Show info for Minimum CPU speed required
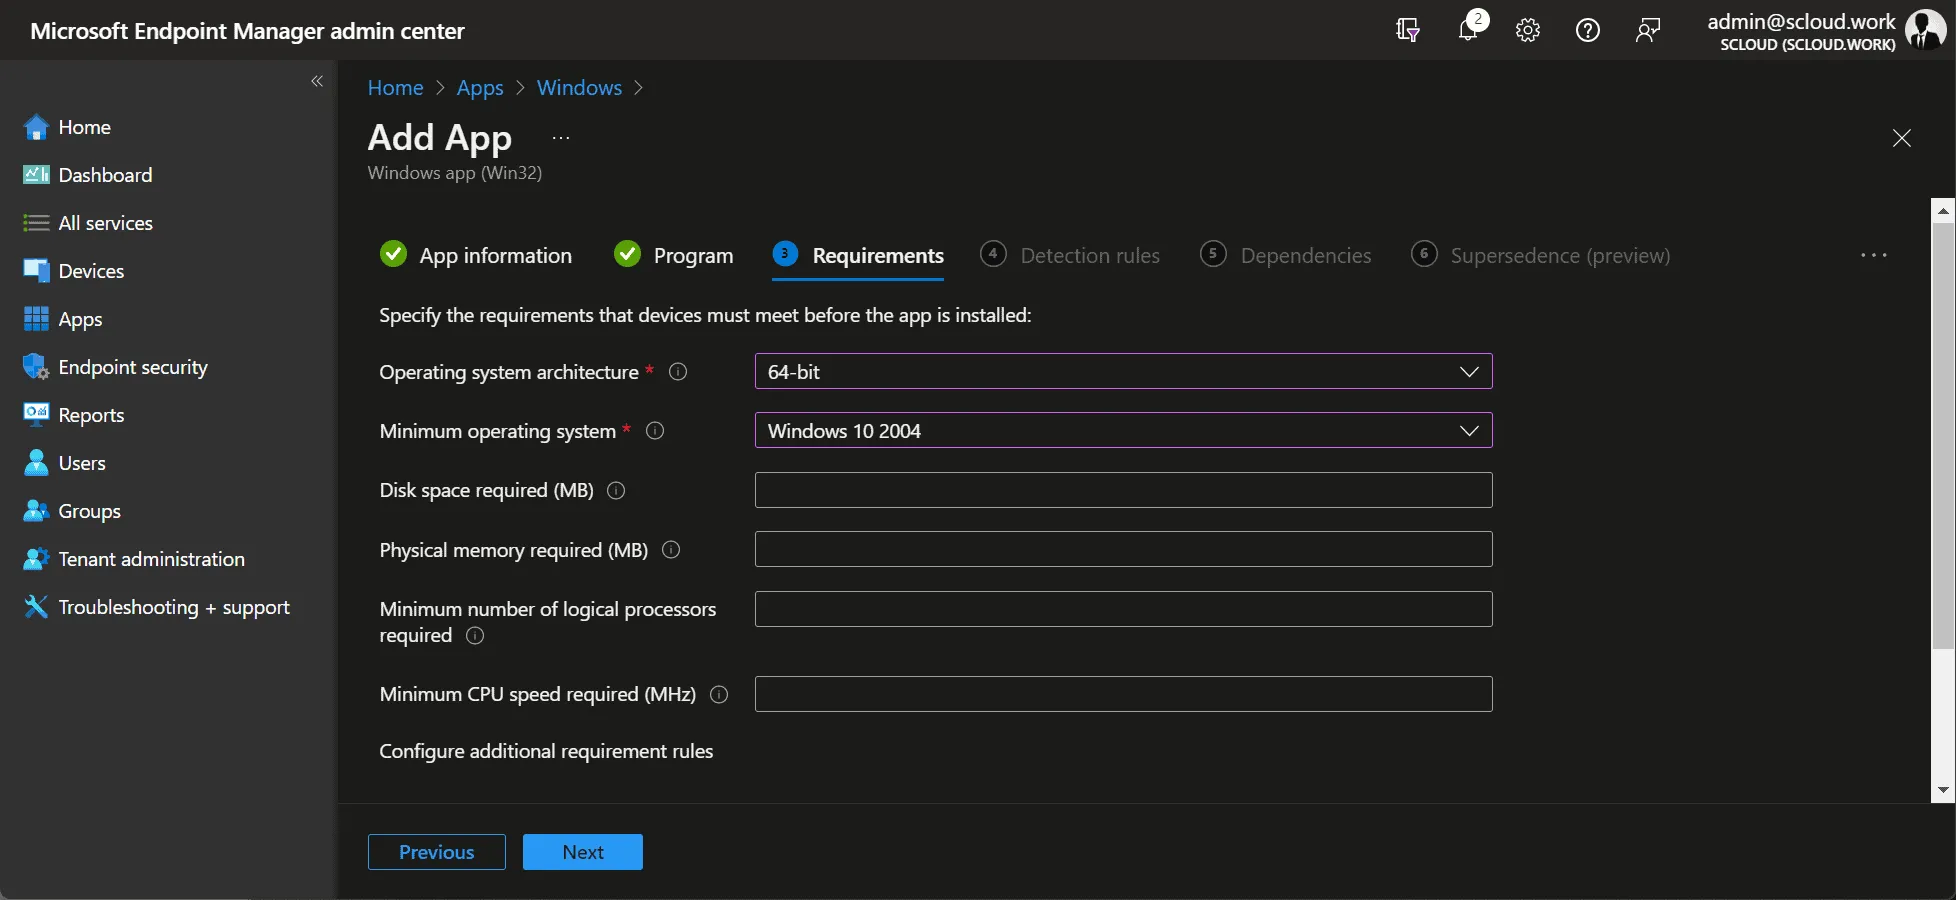The width and height of the screenshot is (1956, 900). click(x=719, y=694)
